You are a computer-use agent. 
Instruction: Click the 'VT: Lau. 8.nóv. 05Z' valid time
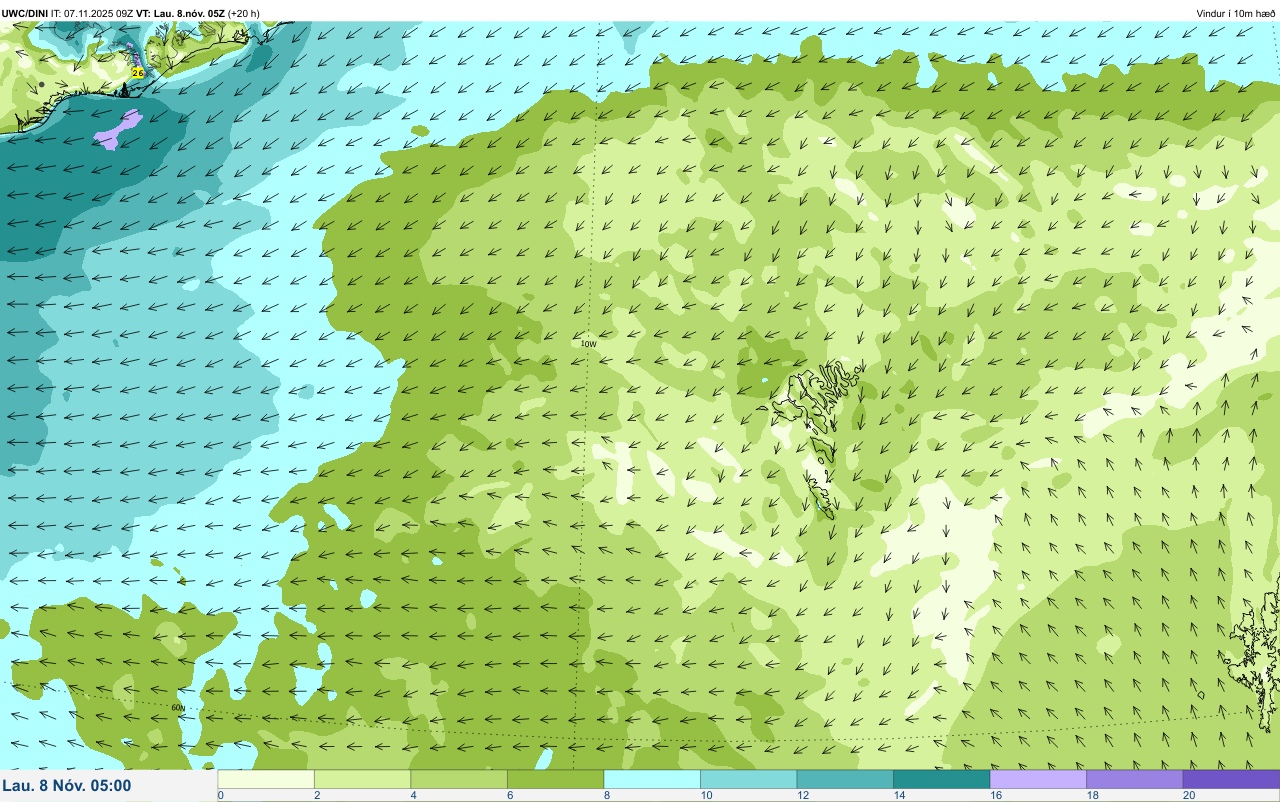(x=181, y=14)
